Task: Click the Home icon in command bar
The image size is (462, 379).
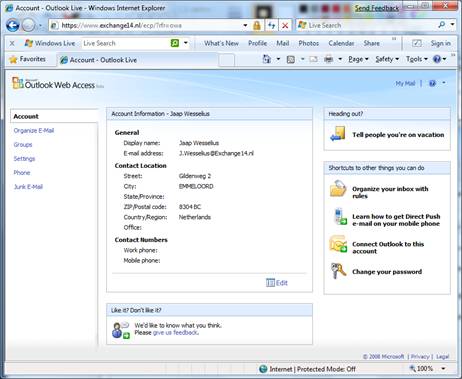Action: (267, 59)
